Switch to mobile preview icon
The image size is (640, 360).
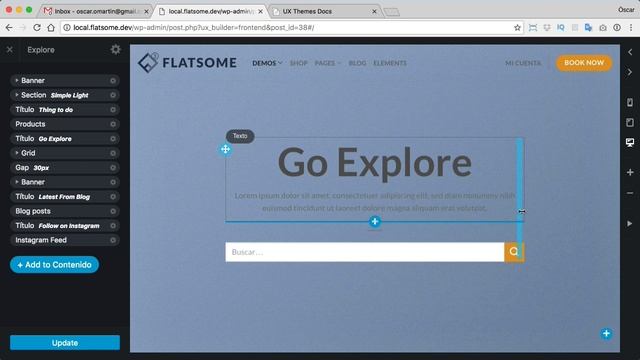630,102
